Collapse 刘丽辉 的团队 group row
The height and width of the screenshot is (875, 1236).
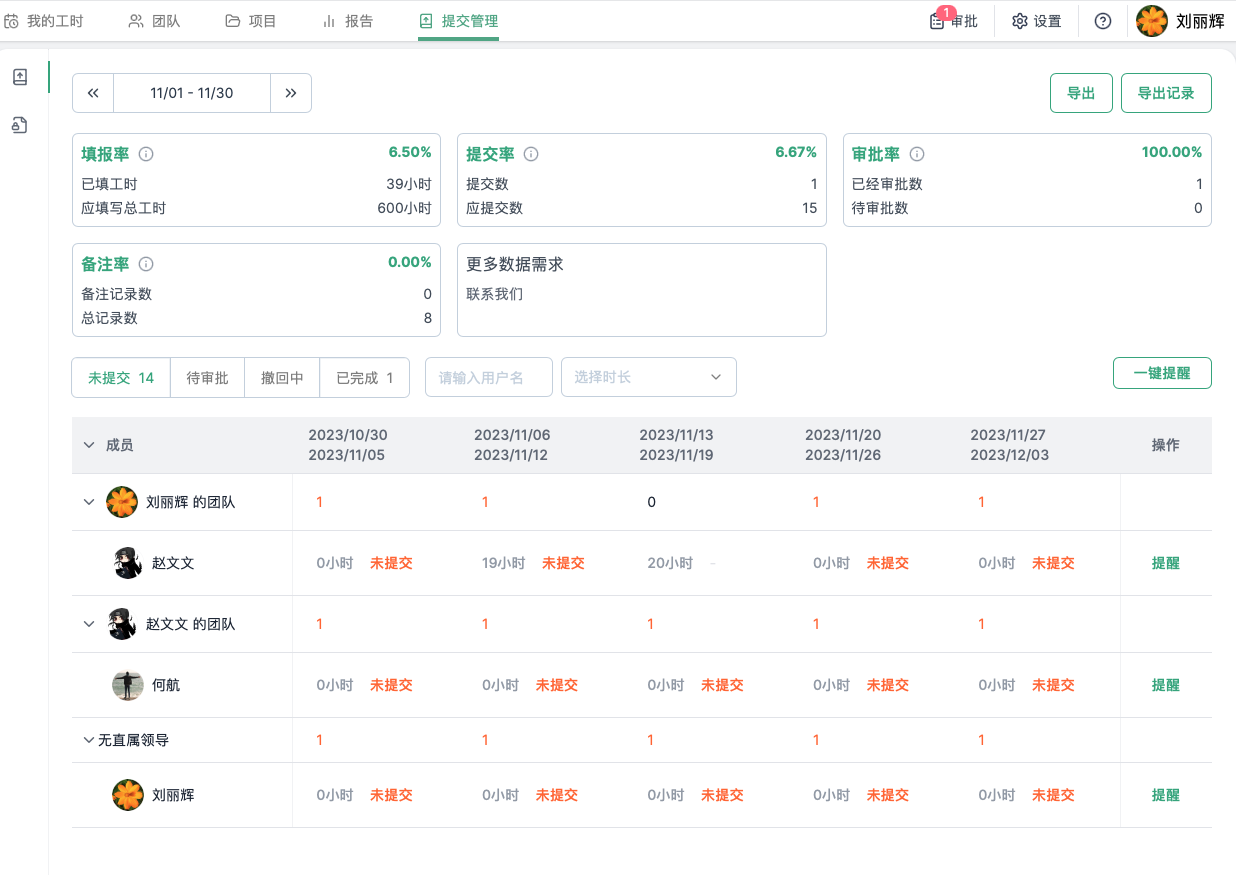[x=89, y=502]
